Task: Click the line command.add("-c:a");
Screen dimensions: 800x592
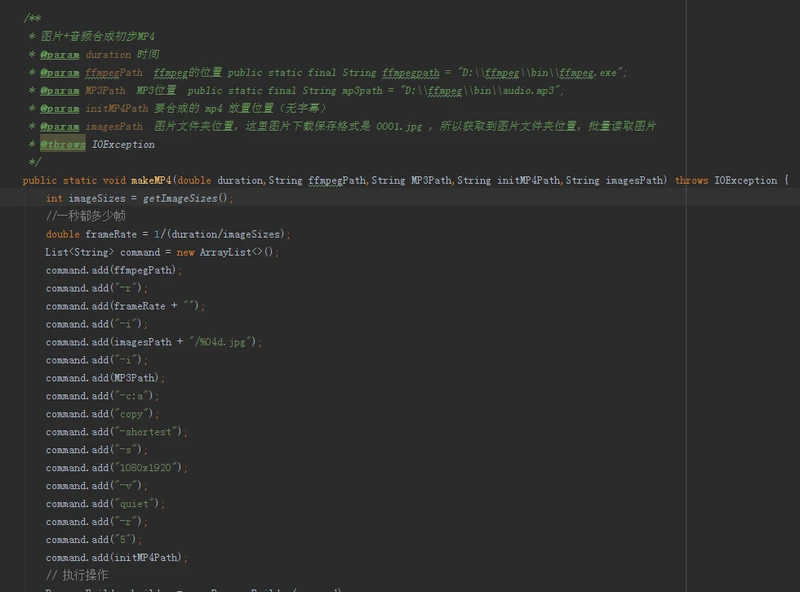Action: tap(103, 396)
